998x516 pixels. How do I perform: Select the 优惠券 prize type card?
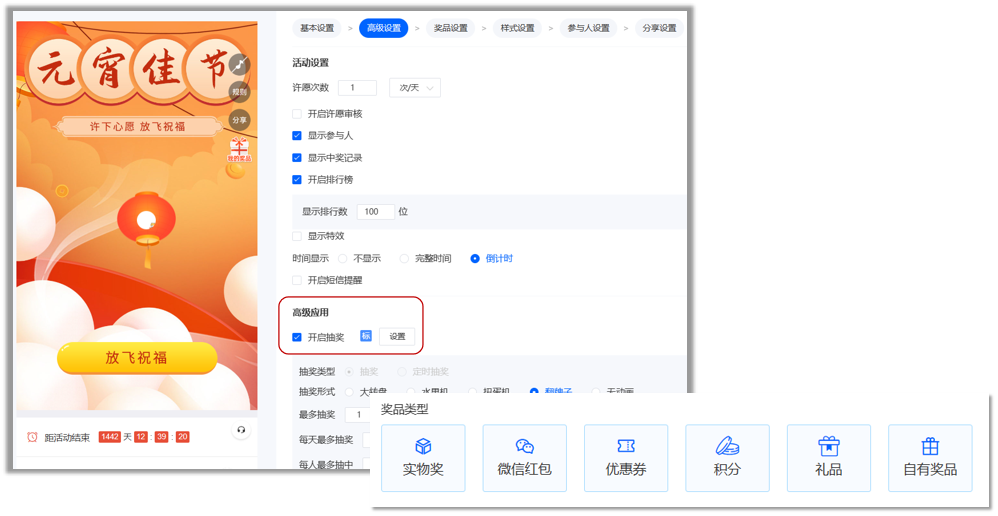626,458
